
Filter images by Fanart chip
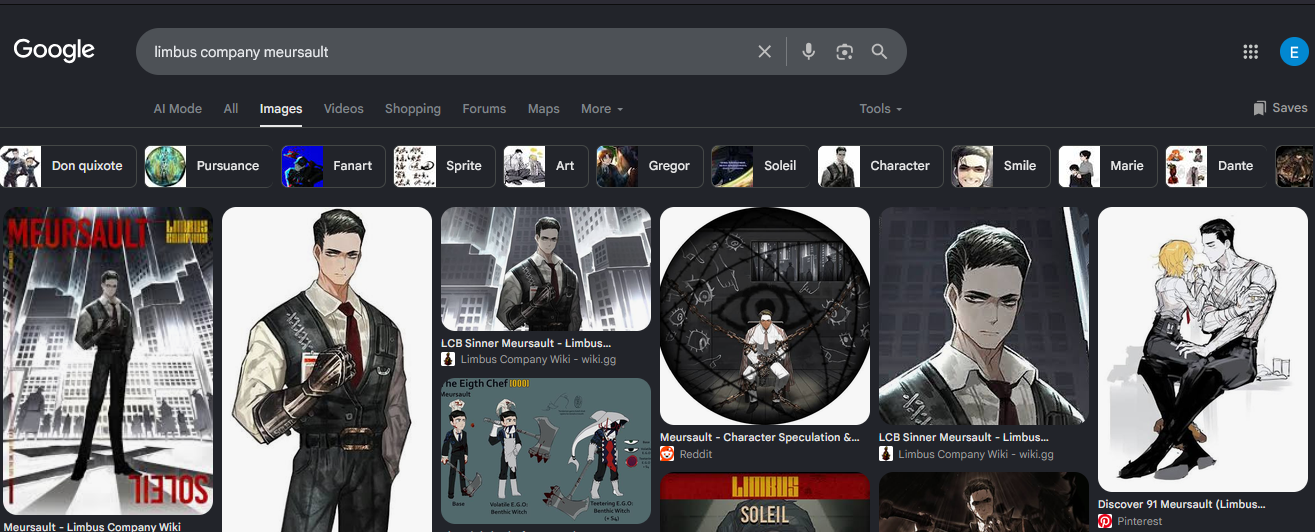click(x=333, y=166)
